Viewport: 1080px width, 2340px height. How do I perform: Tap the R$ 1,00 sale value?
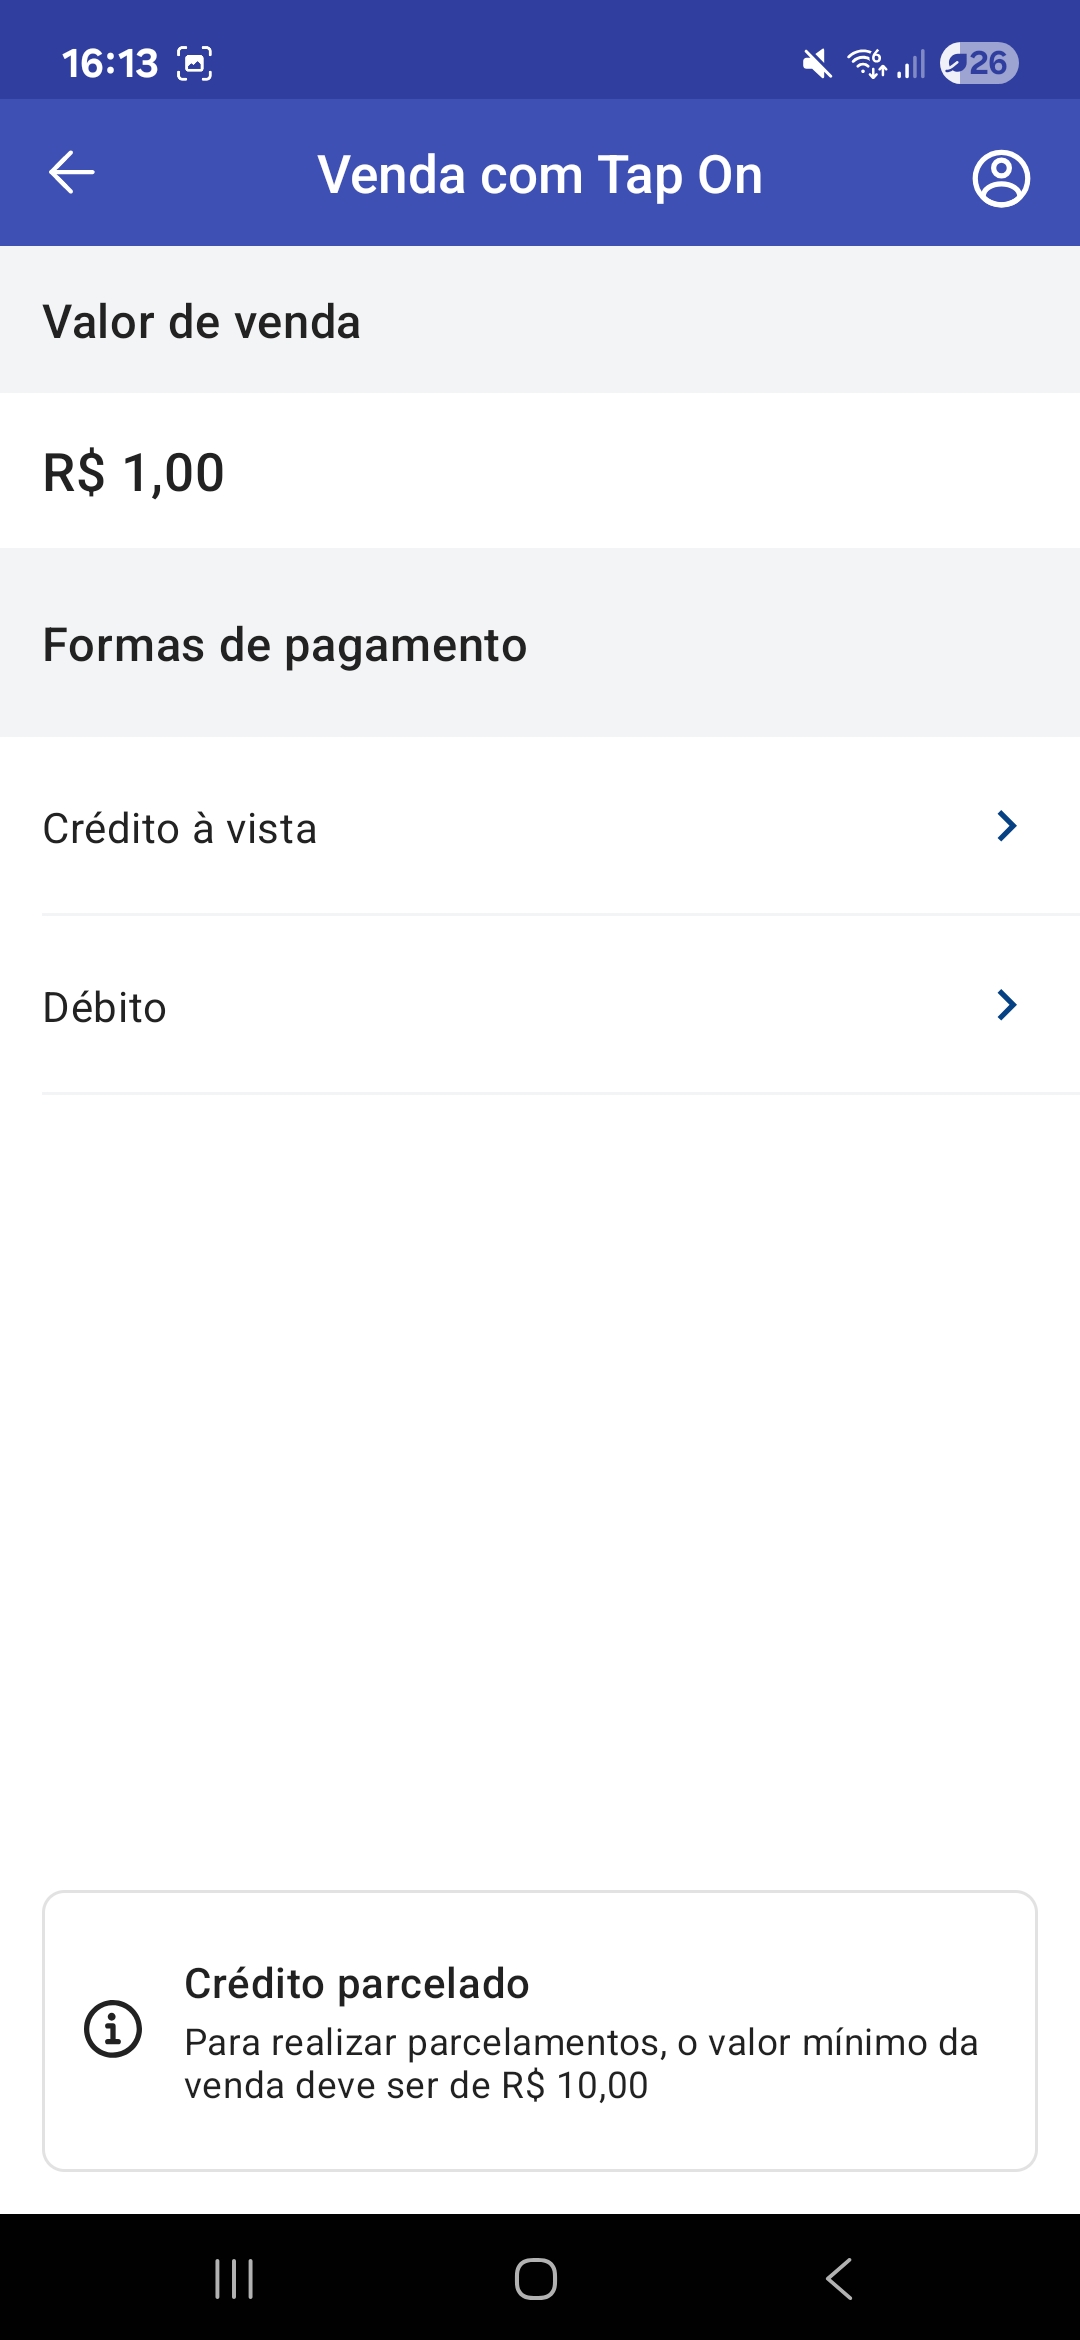coord(134,472)
